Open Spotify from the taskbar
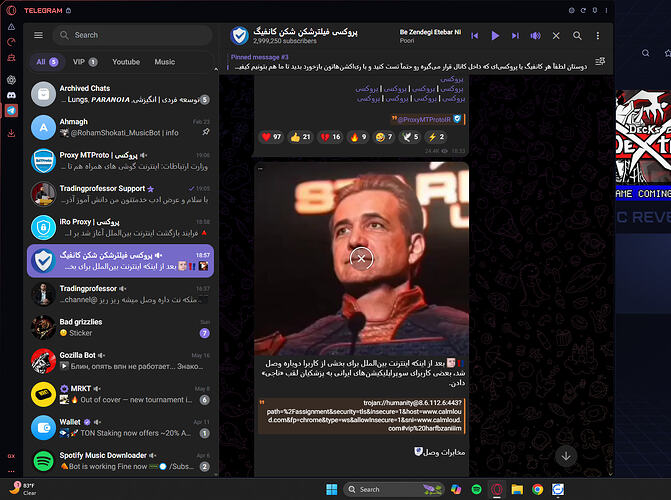Screen dimensions: 671x500 click(476, 489)
